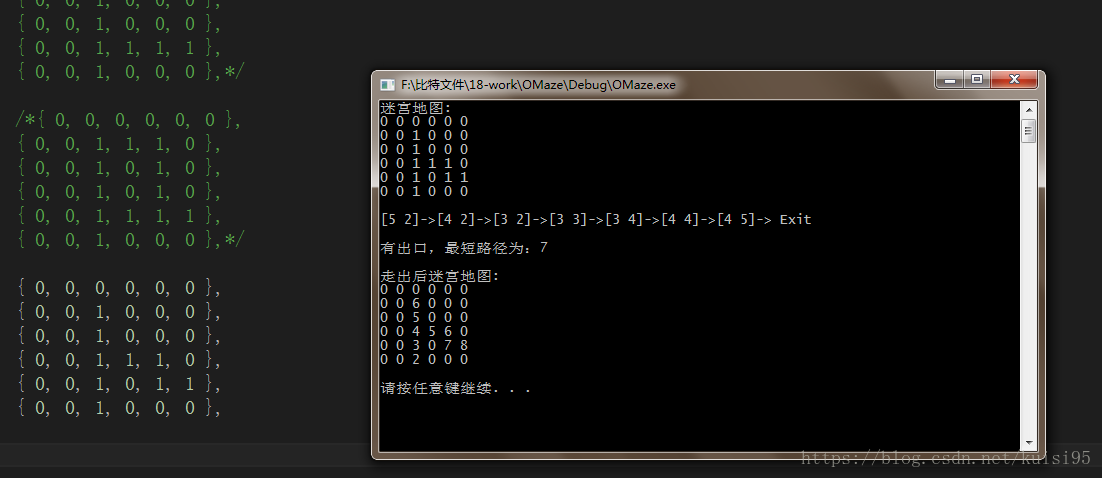
Task: Click console row "0 0 4 5 6 0"
Action: pos(424,331)
